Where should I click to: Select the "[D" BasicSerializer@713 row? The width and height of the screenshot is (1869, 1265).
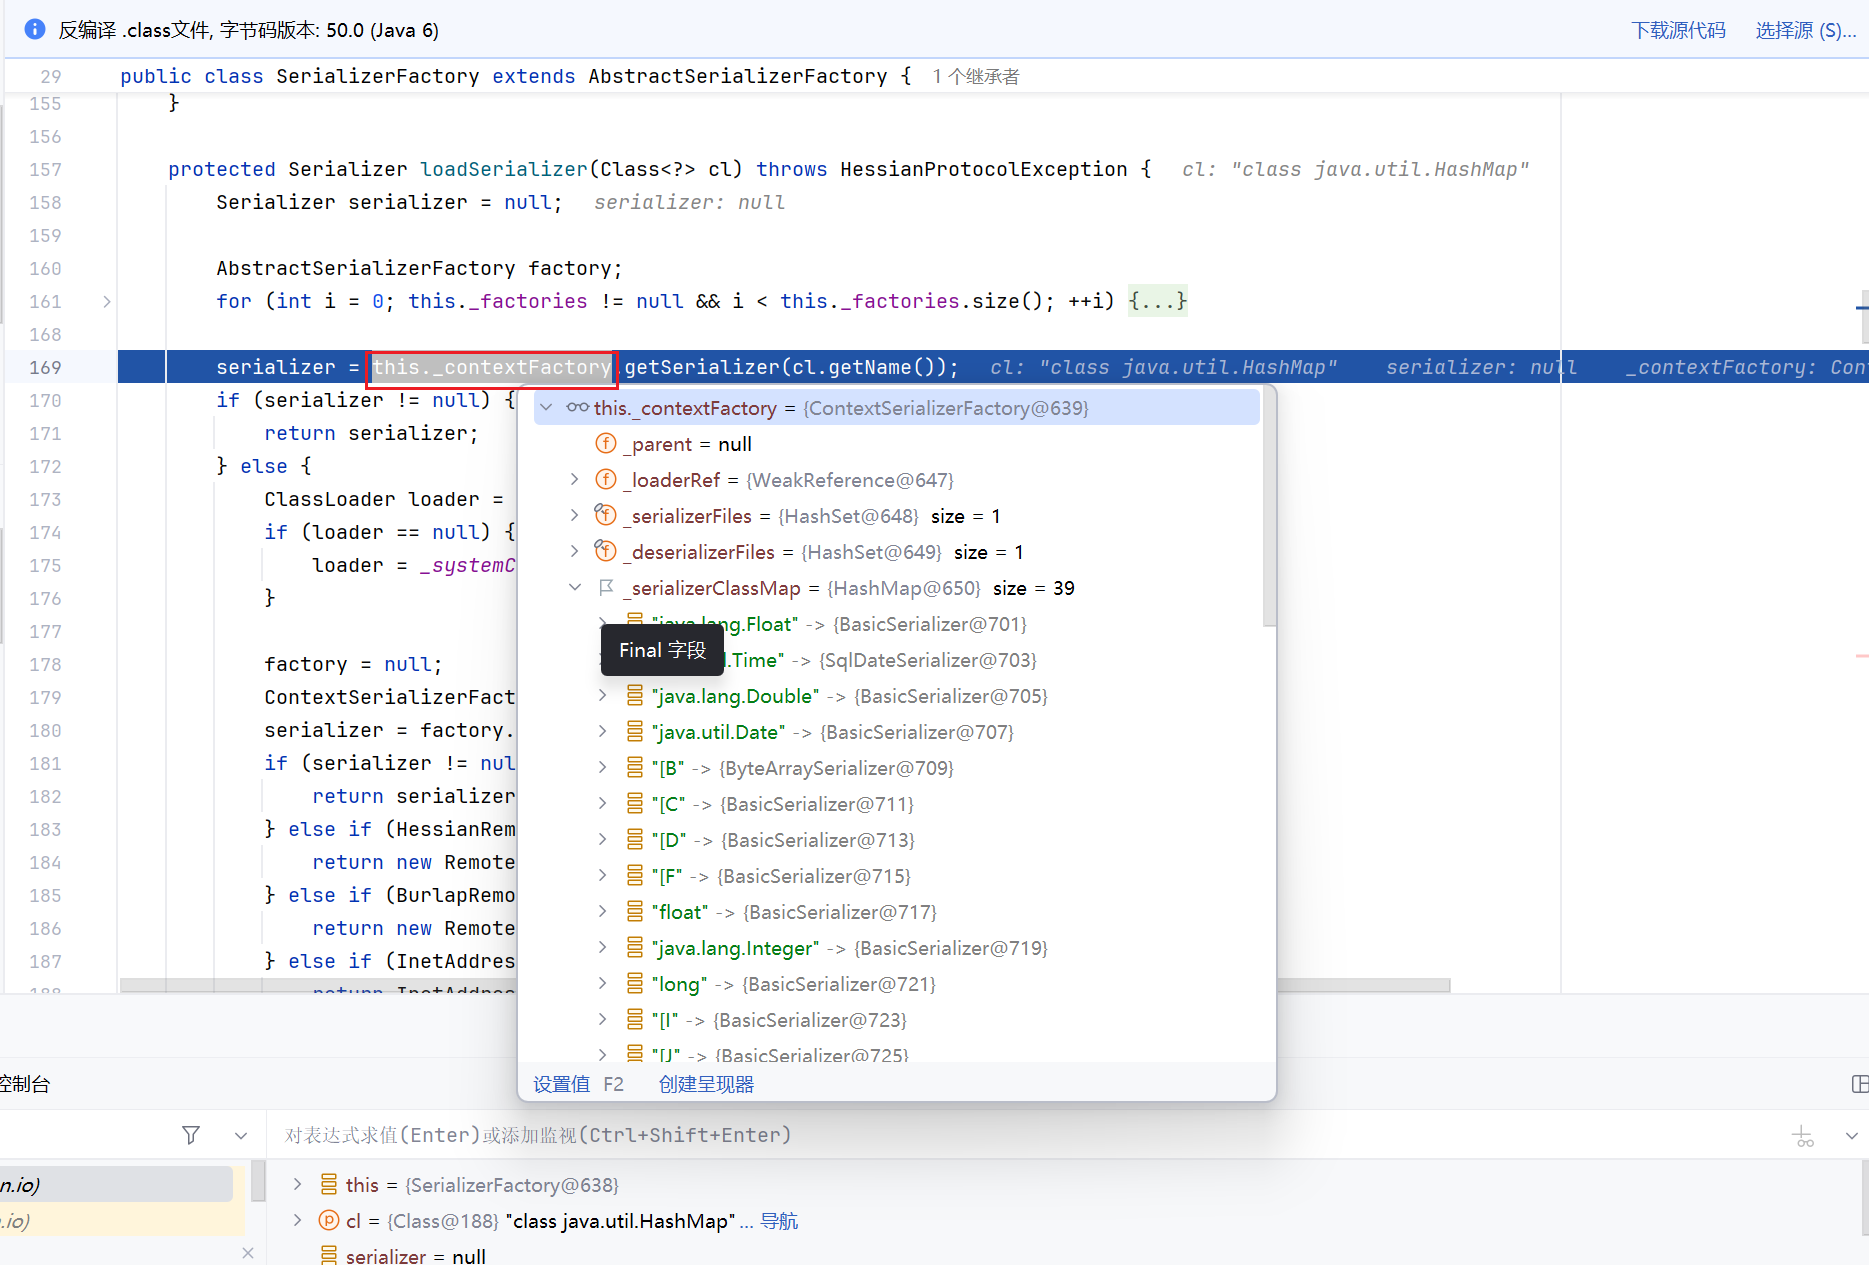click(x=896, y=840)
